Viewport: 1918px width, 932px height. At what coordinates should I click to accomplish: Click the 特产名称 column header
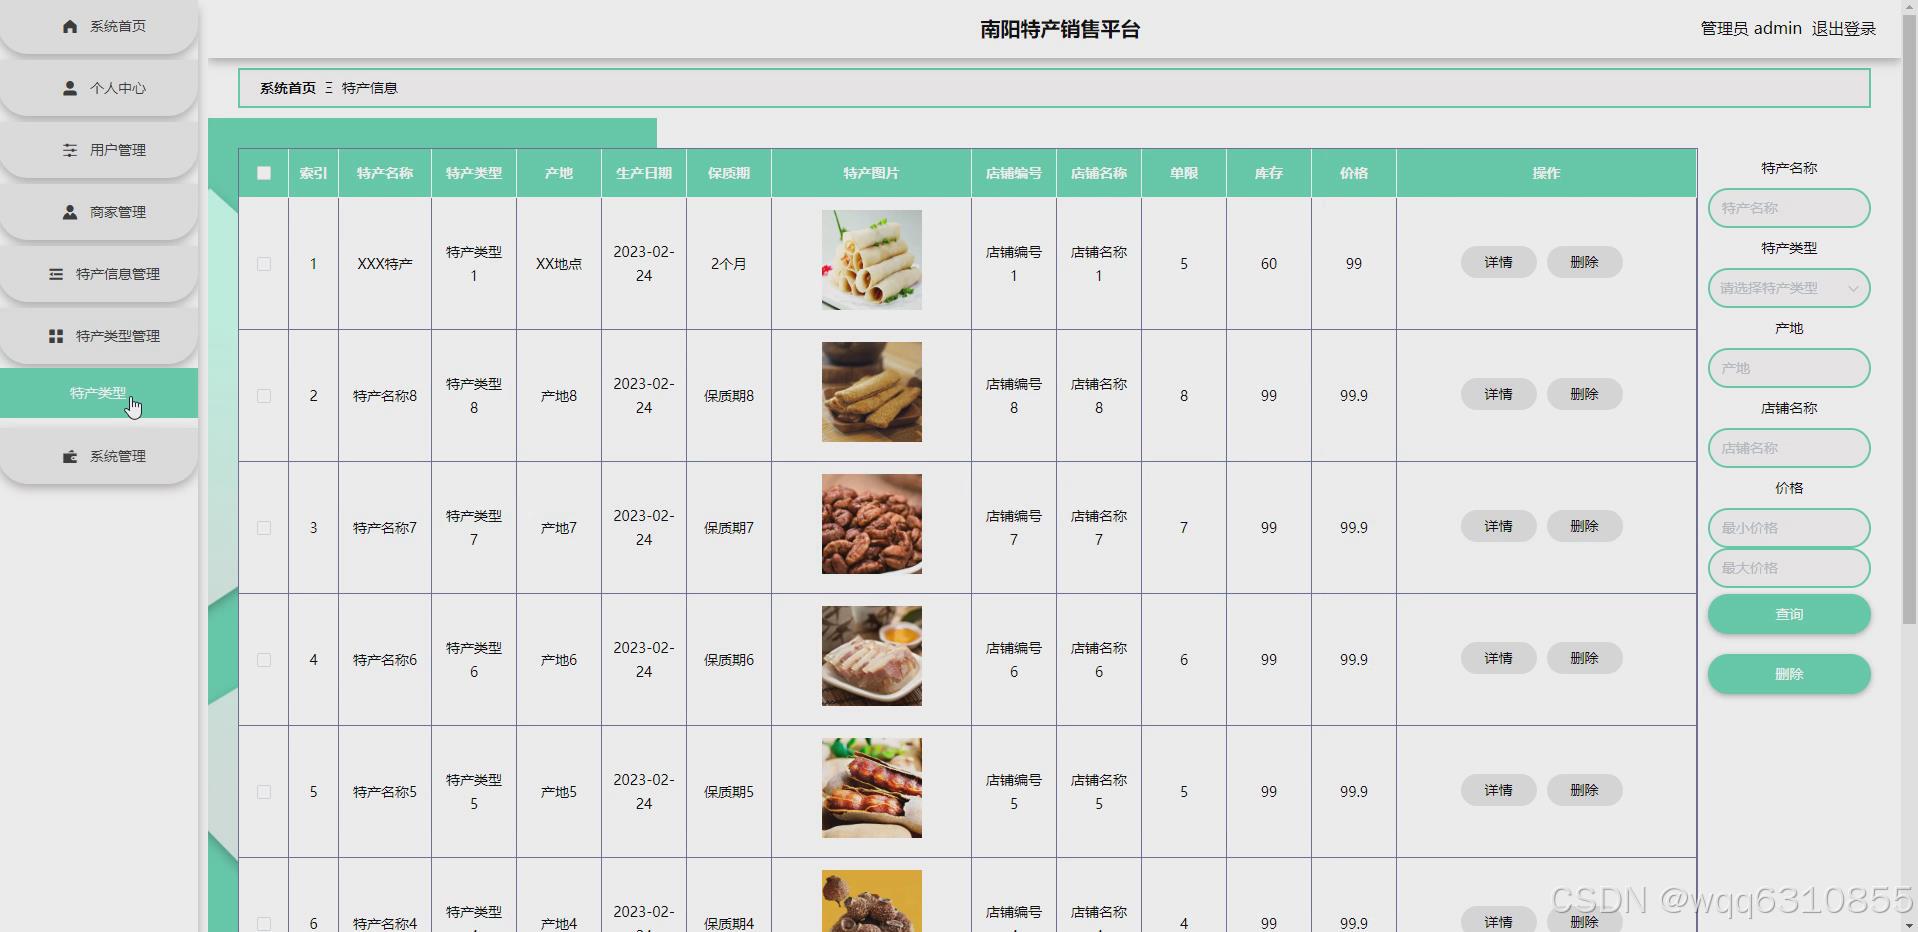pyautogui.click(x=385, y=173)
